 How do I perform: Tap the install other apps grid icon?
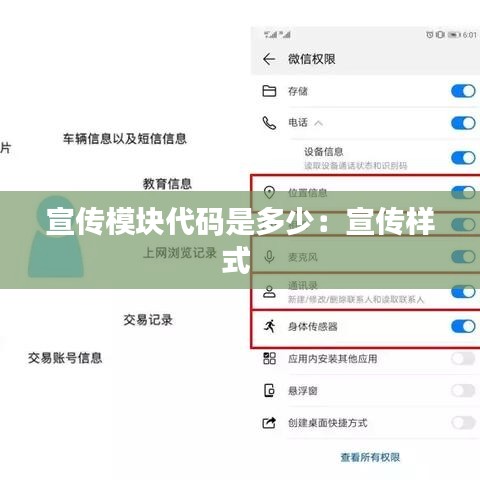tap(269, 358)
